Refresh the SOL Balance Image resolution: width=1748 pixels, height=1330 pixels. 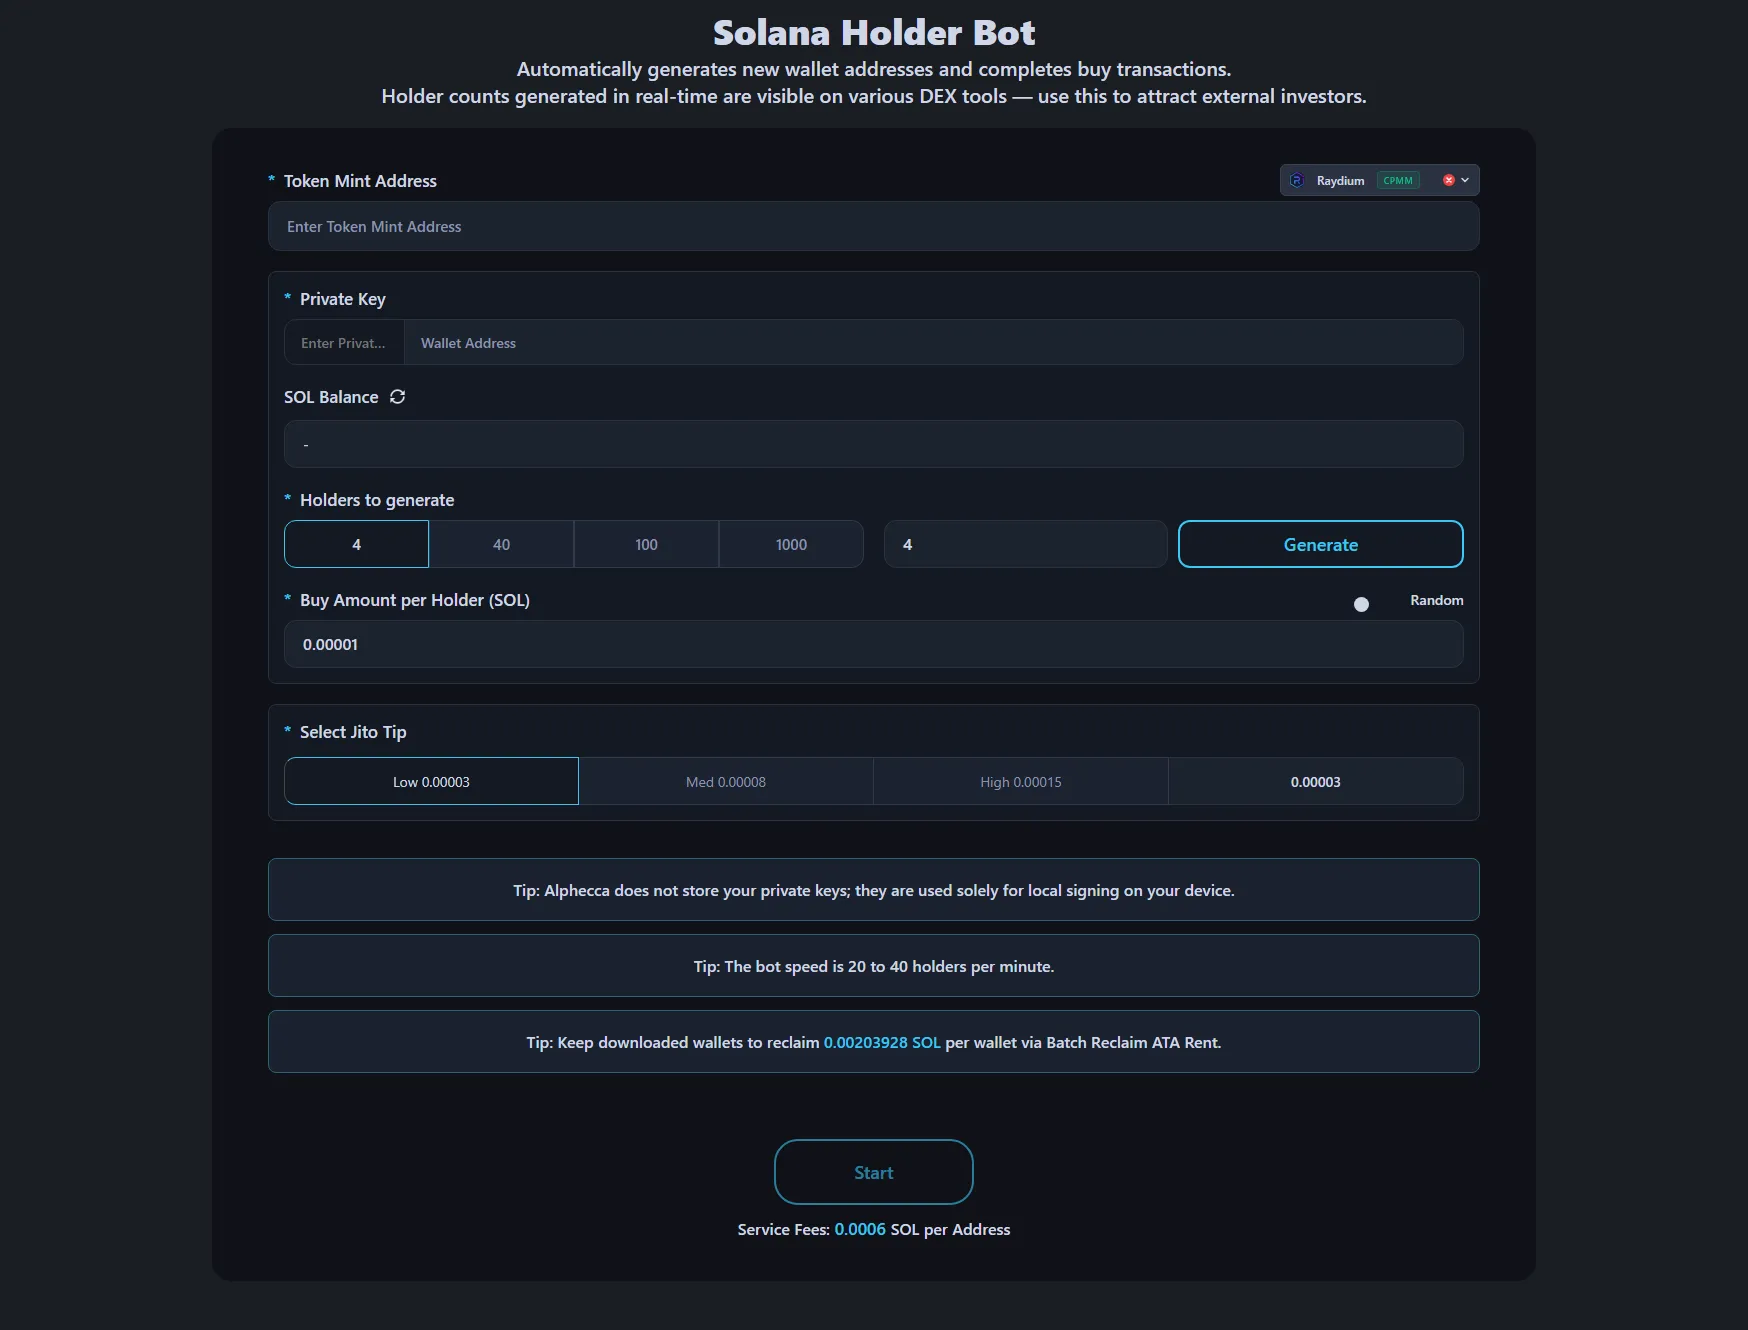pos(397,397)
